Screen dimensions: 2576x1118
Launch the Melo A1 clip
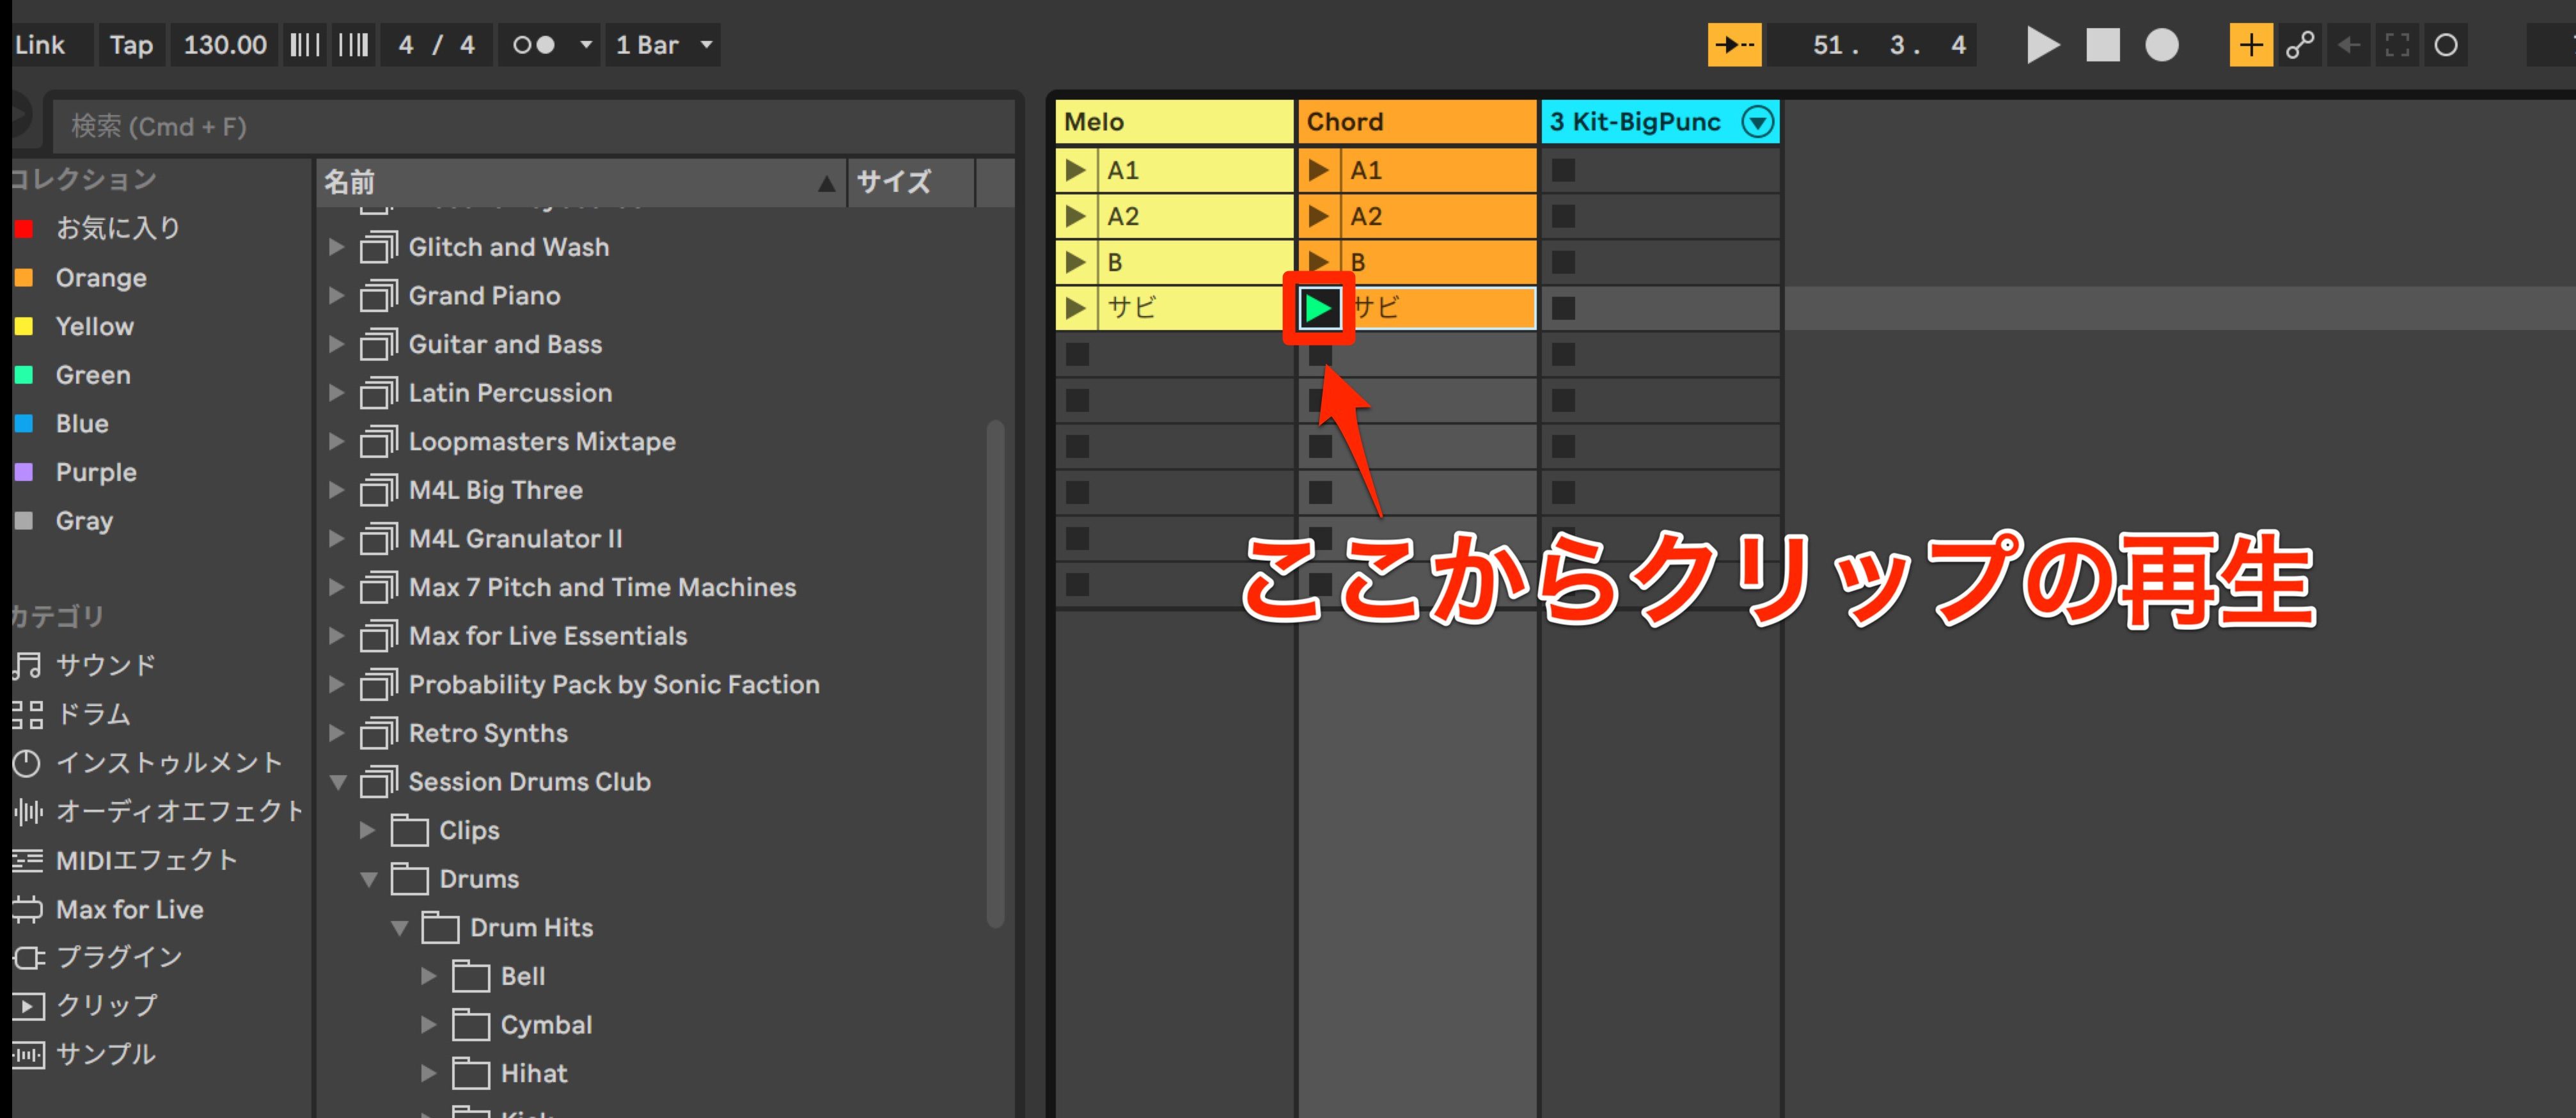(x=1076, y=170)
